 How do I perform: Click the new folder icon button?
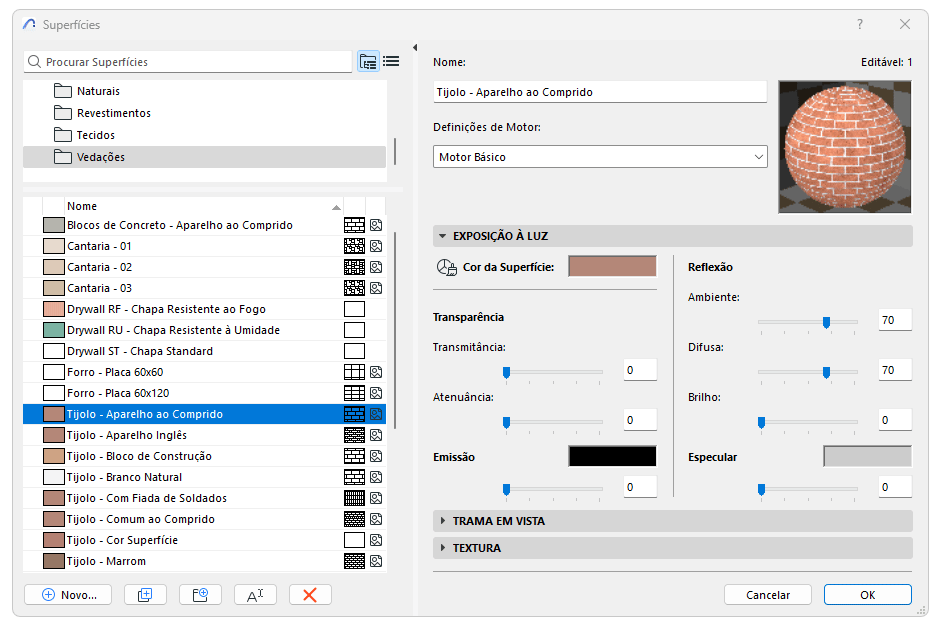point(200,595)
